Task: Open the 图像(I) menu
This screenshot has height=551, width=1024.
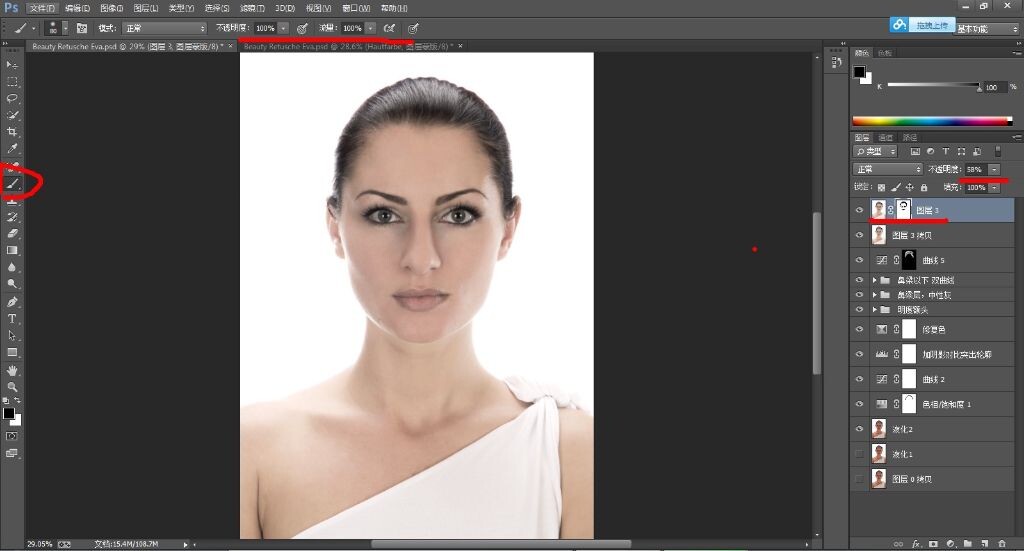Action: pyautogui.click(x=112, y=8)
